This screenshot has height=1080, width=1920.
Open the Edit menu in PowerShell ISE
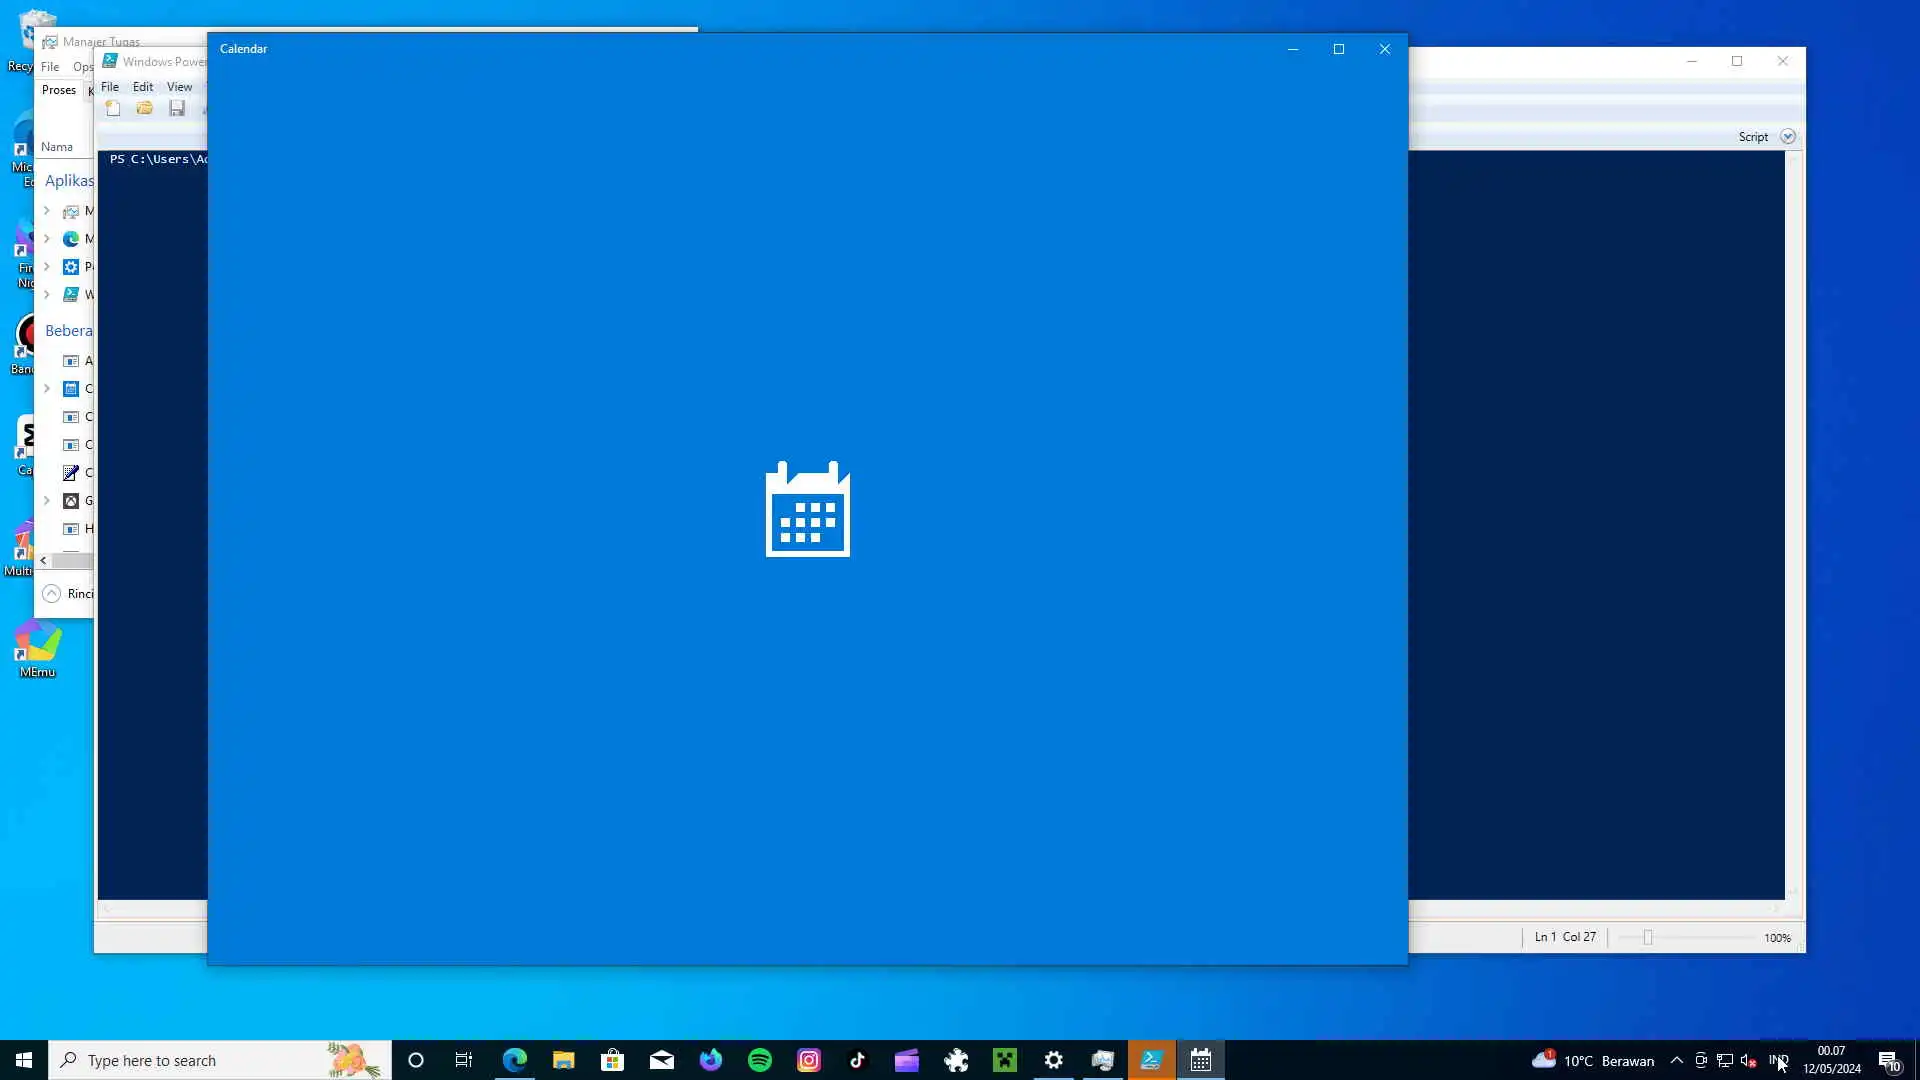tap(143, 87)
